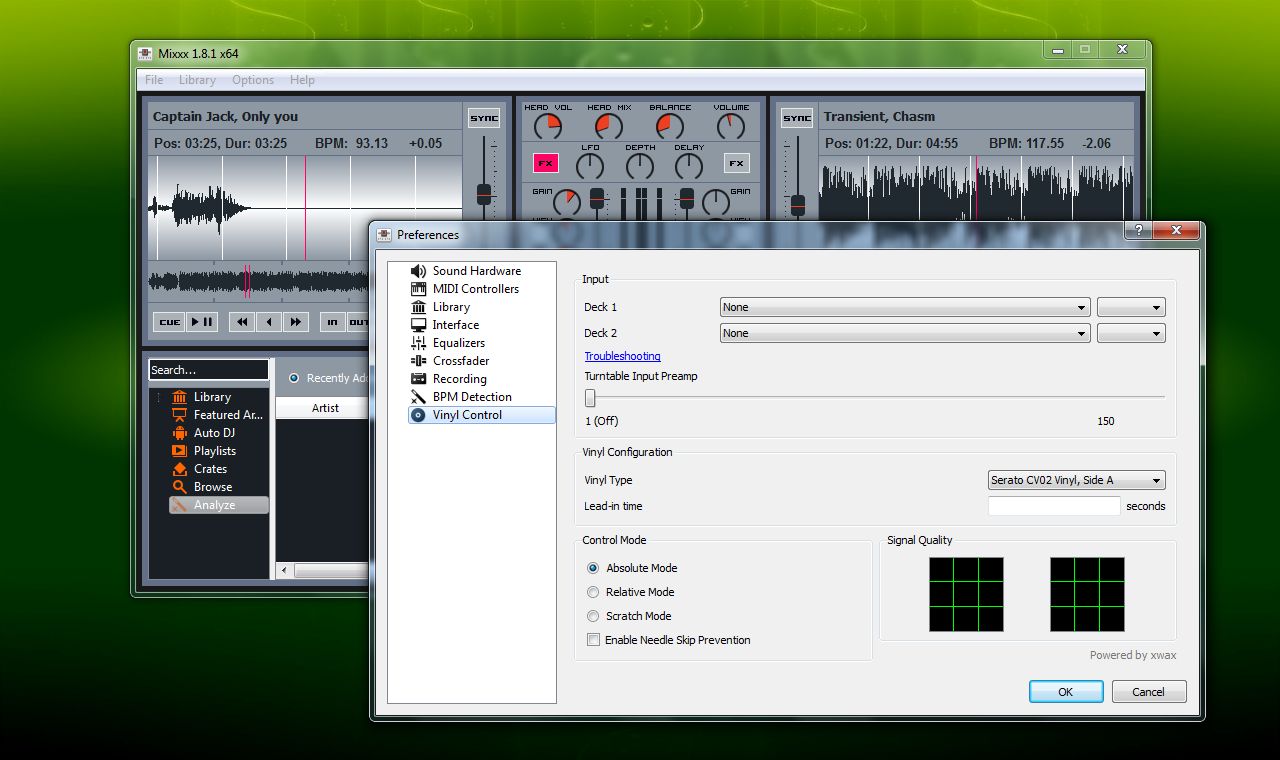This screenshot has height=760, width=1280.
Task: Click the BALANCE knob
Action: click(x=670, y=126)
